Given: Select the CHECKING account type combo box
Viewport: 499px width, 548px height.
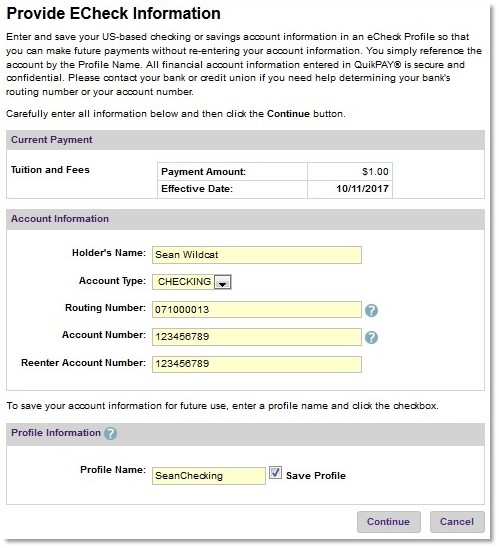Looking at the screenshot, I should [x=192, y=282].
